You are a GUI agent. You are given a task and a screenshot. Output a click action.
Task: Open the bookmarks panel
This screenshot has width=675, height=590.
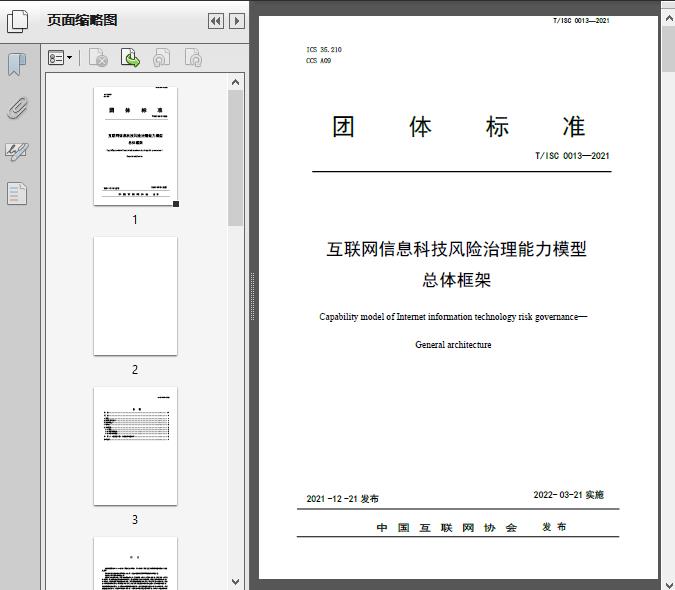[17, 65]
